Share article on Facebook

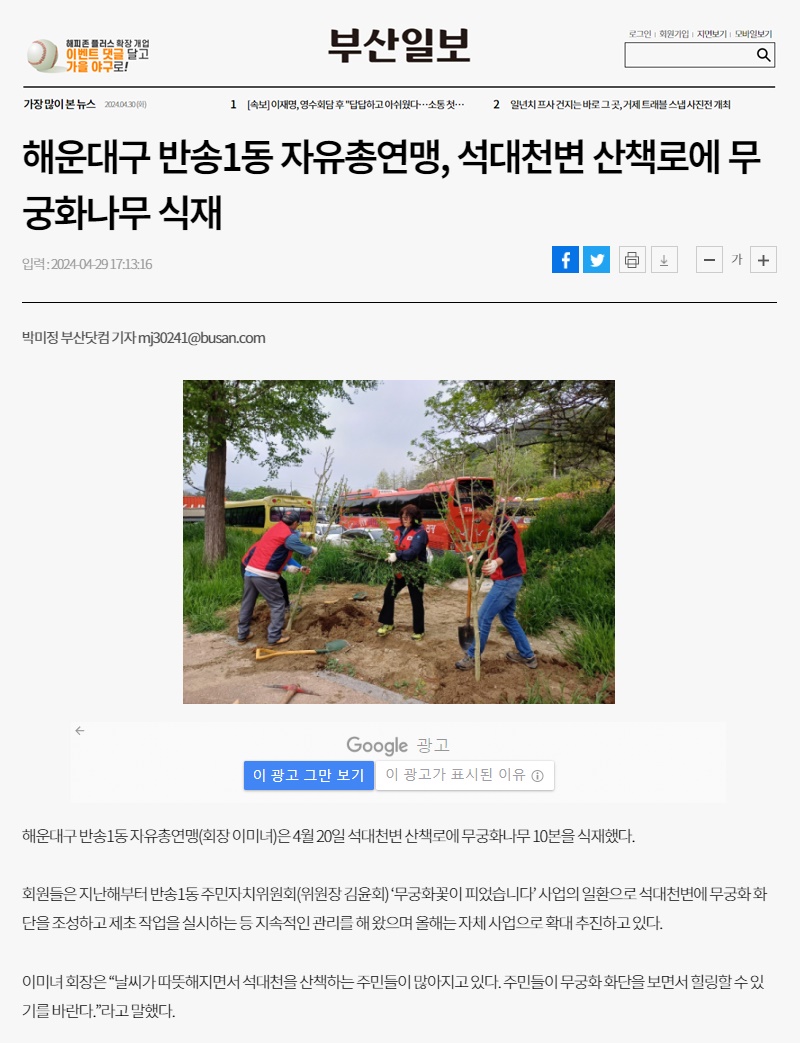(565, 259)
